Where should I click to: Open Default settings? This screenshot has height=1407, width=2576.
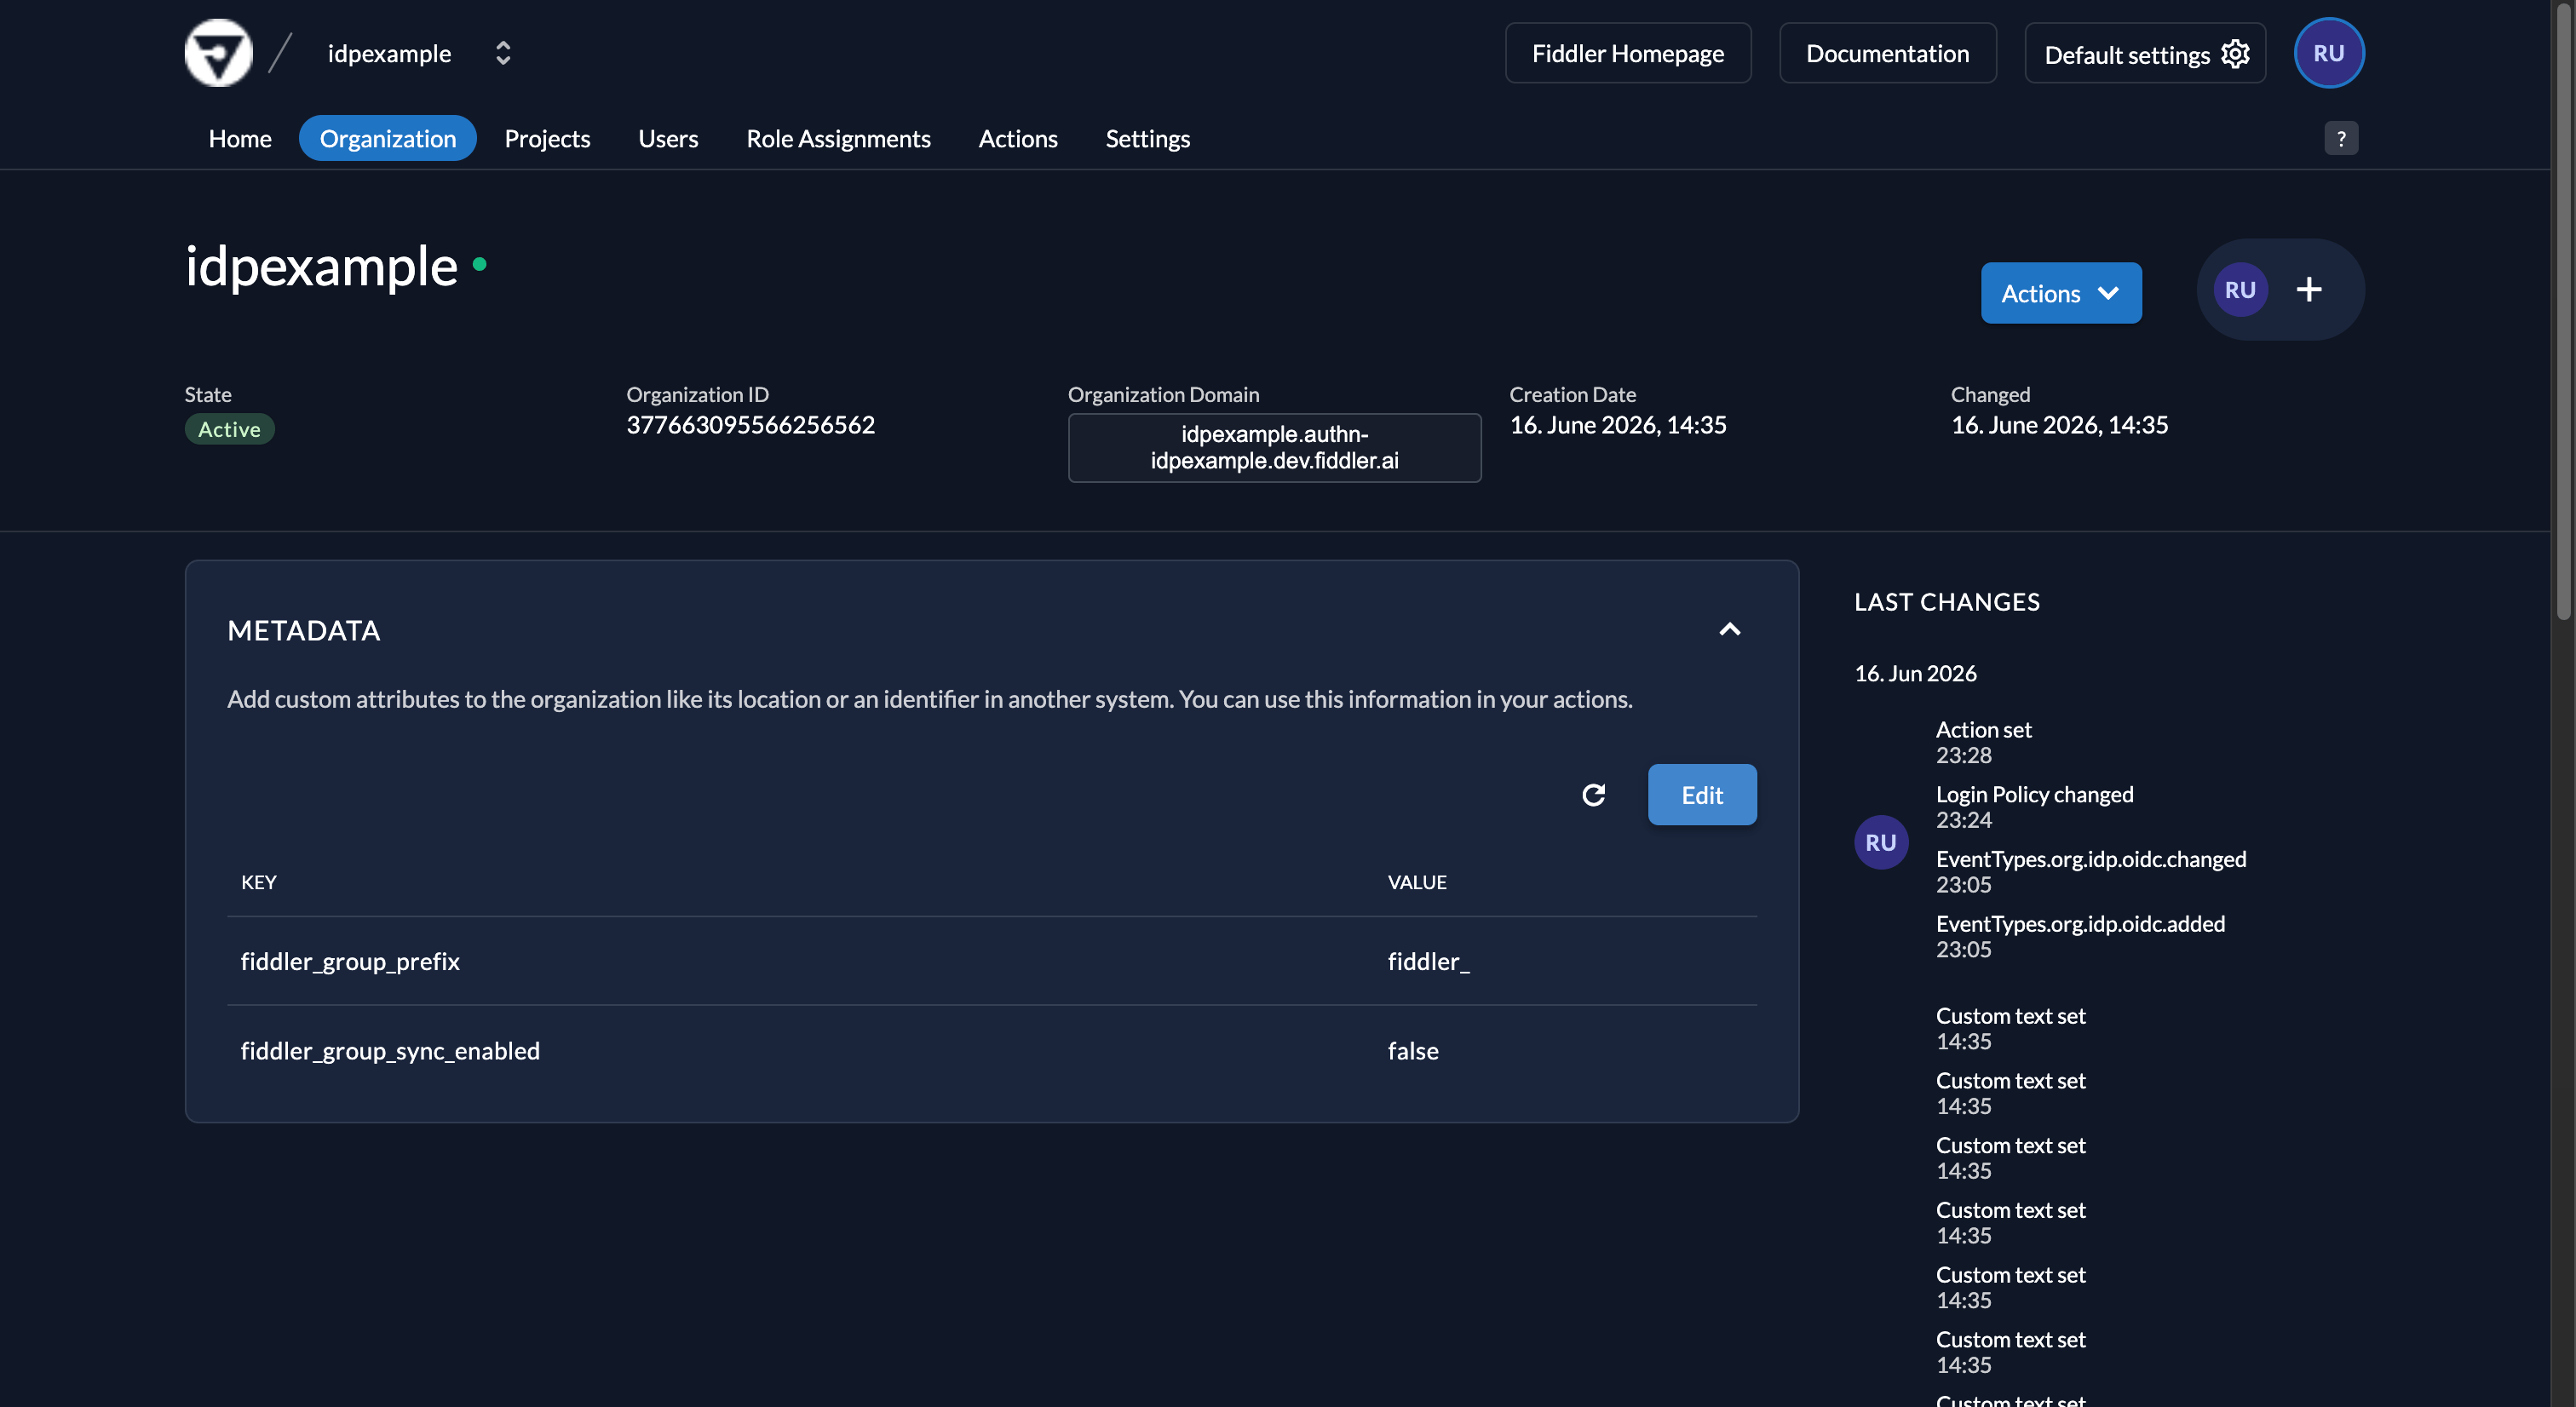click(x=2144, y=53)
